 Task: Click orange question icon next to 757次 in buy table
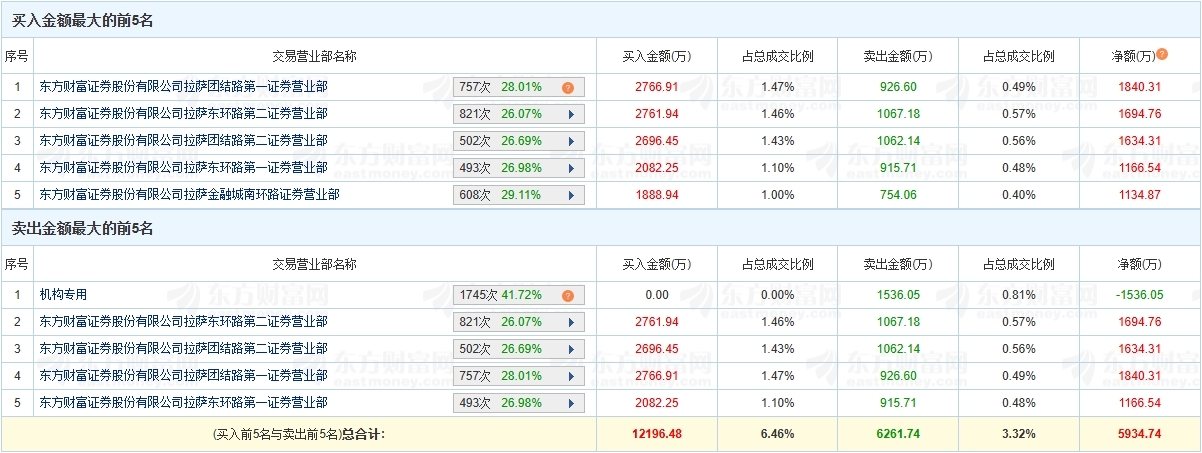click(x=567, y=87)
